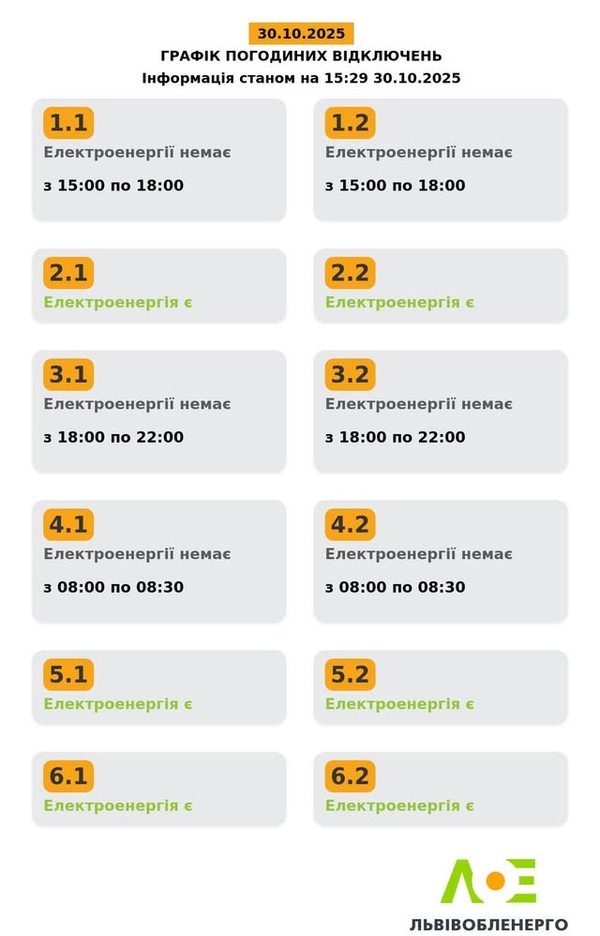Click the 4.1 group badge
This screenshot has height=936, width=600.
[68, 525]
